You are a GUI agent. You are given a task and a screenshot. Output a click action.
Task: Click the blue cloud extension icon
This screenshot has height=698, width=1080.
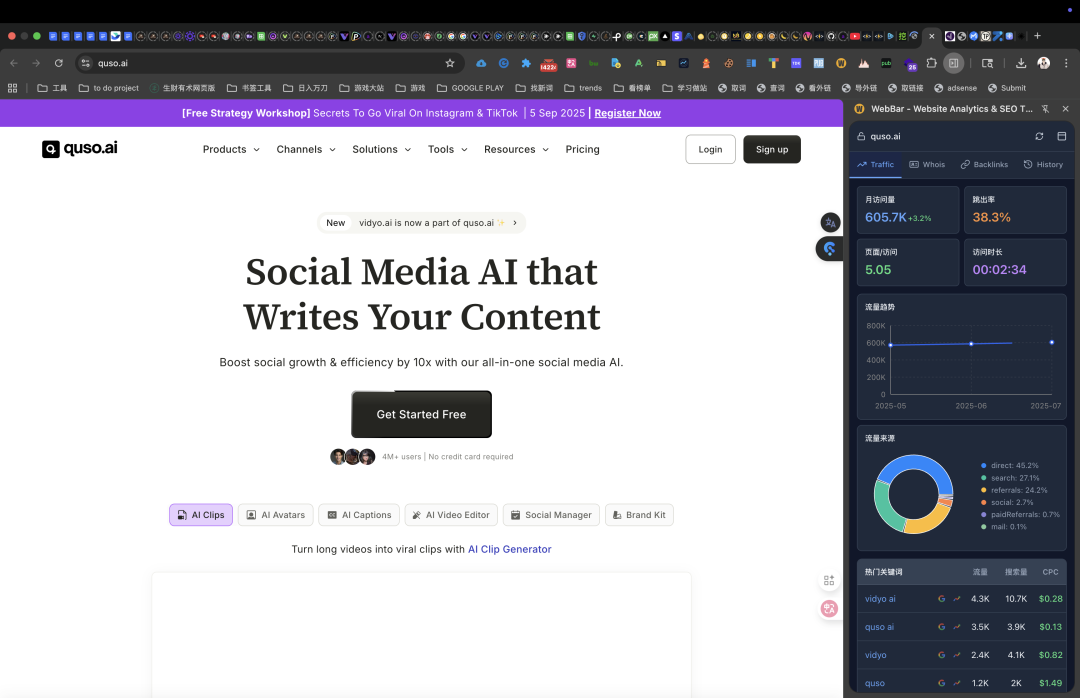[x=481, y=63]
